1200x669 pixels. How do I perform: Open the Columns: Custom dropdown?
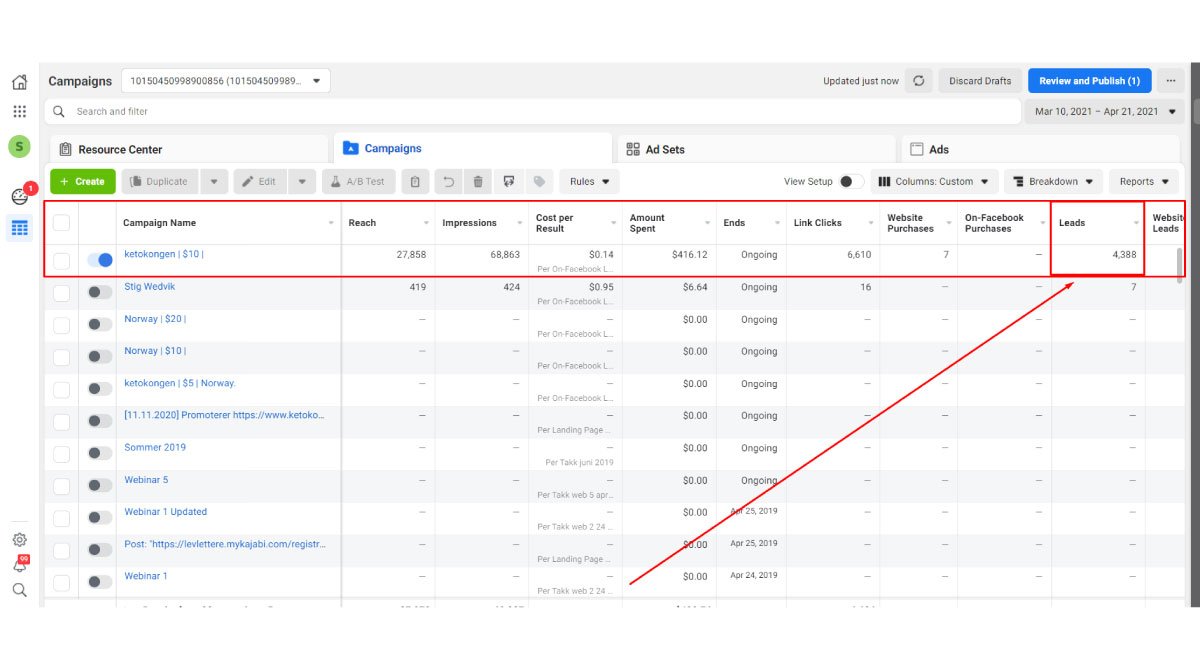point(933,182)
